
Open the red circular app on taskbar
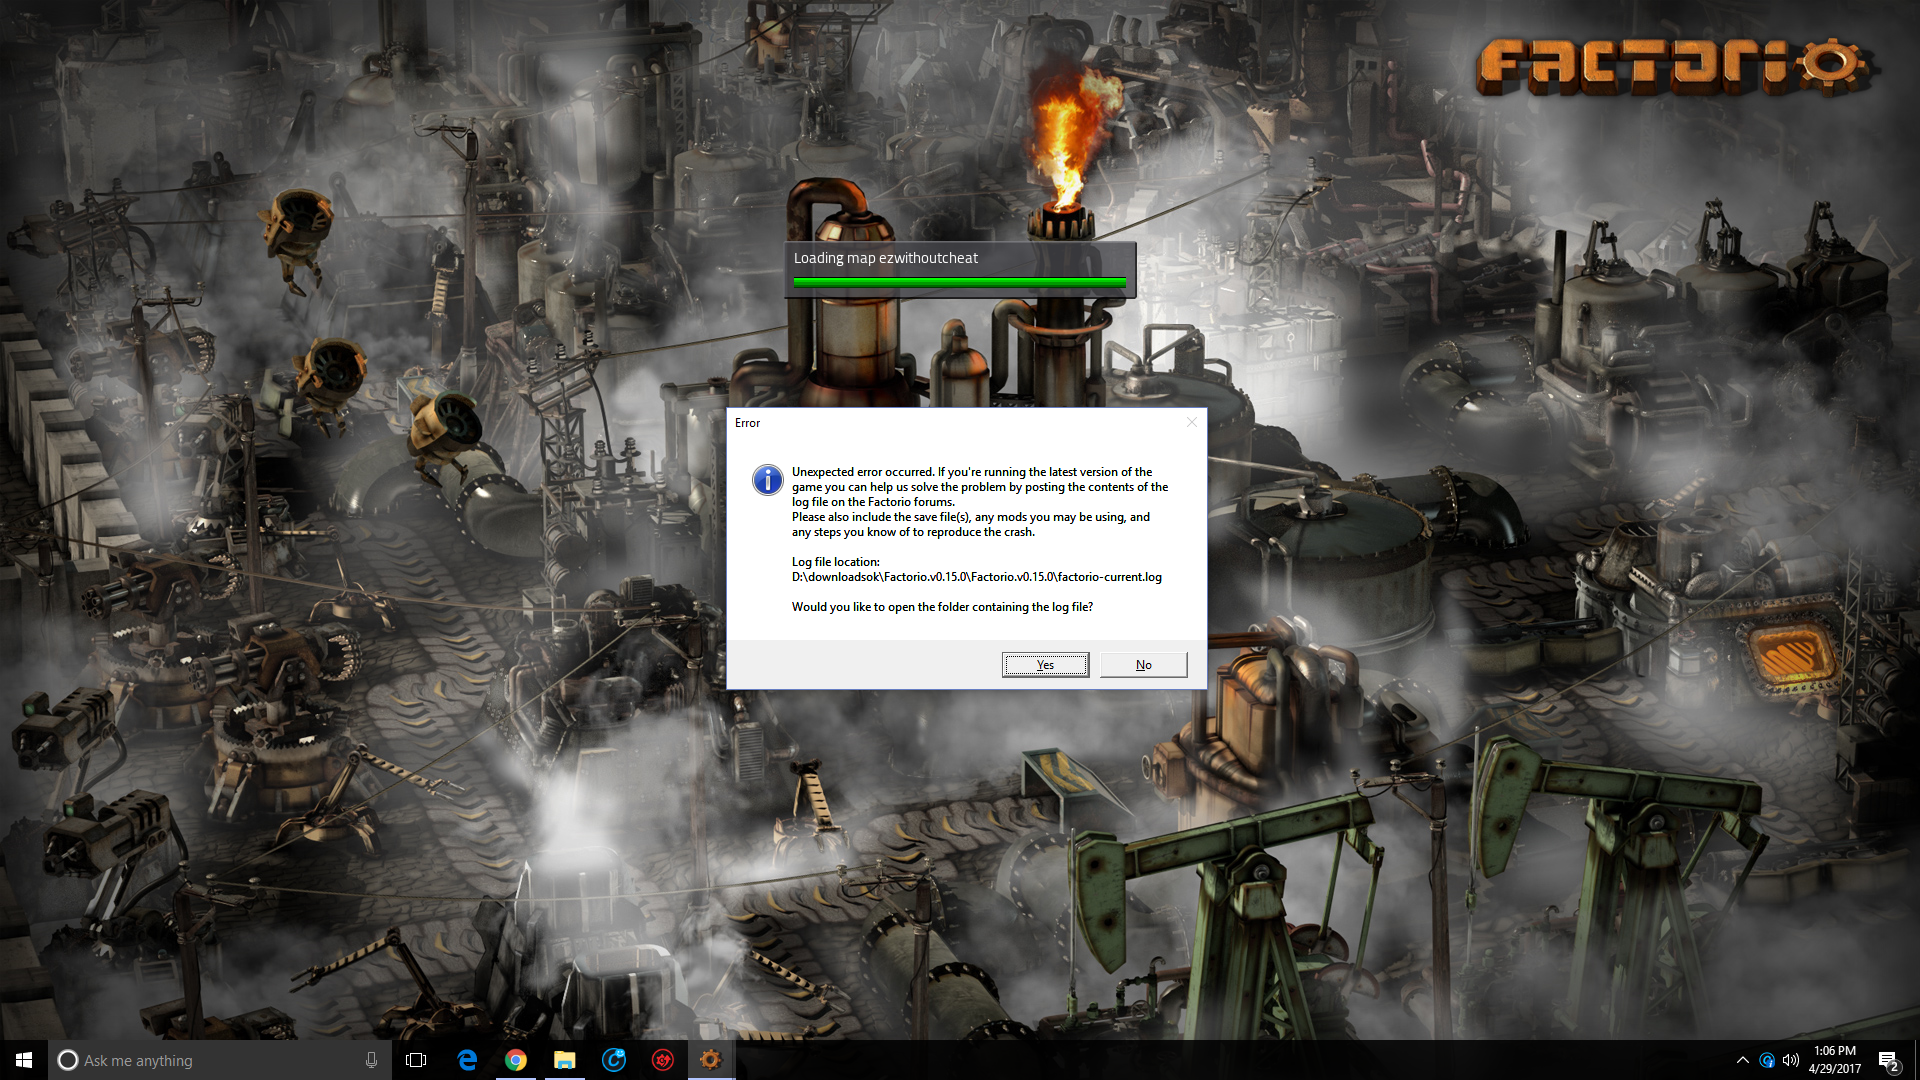click(x=662, y=1060)
